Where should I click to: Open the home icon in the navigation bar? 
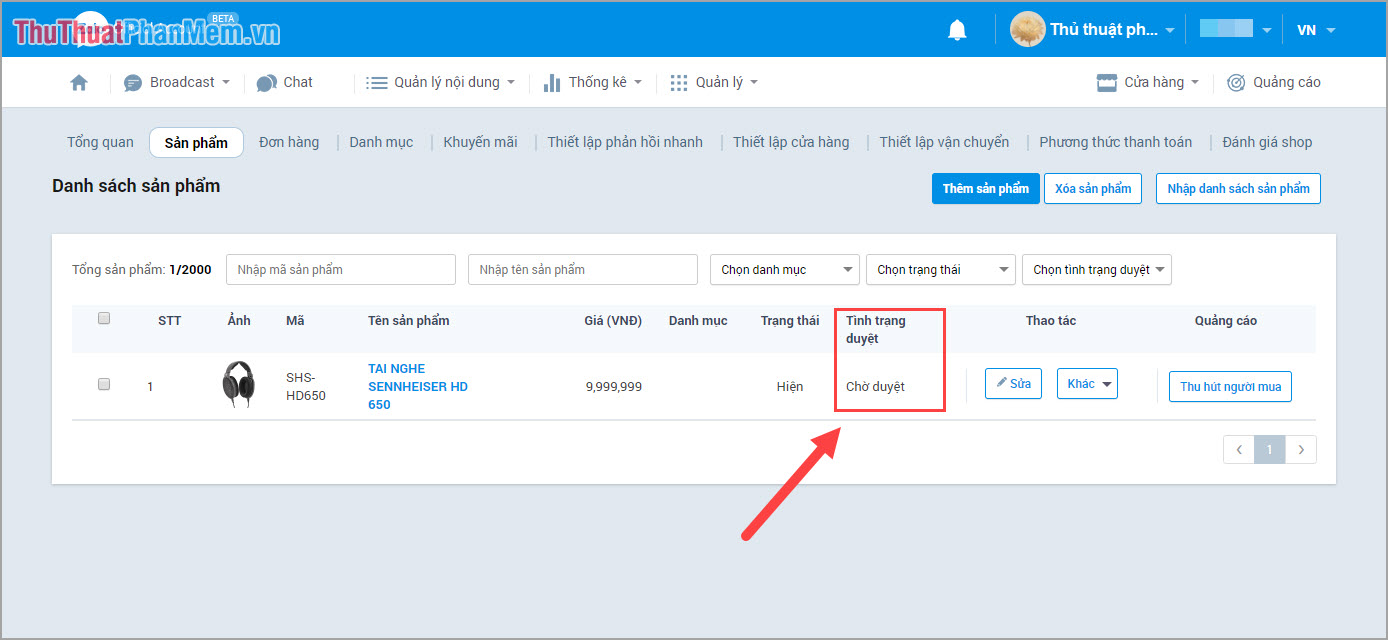pyautogui.click(x=79, y=82)
